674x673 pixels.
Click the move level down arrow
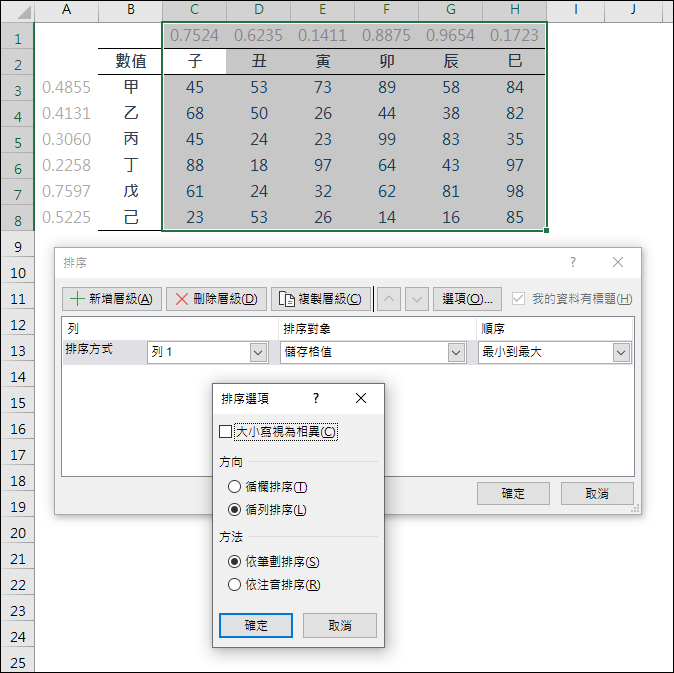pos(417,299)
